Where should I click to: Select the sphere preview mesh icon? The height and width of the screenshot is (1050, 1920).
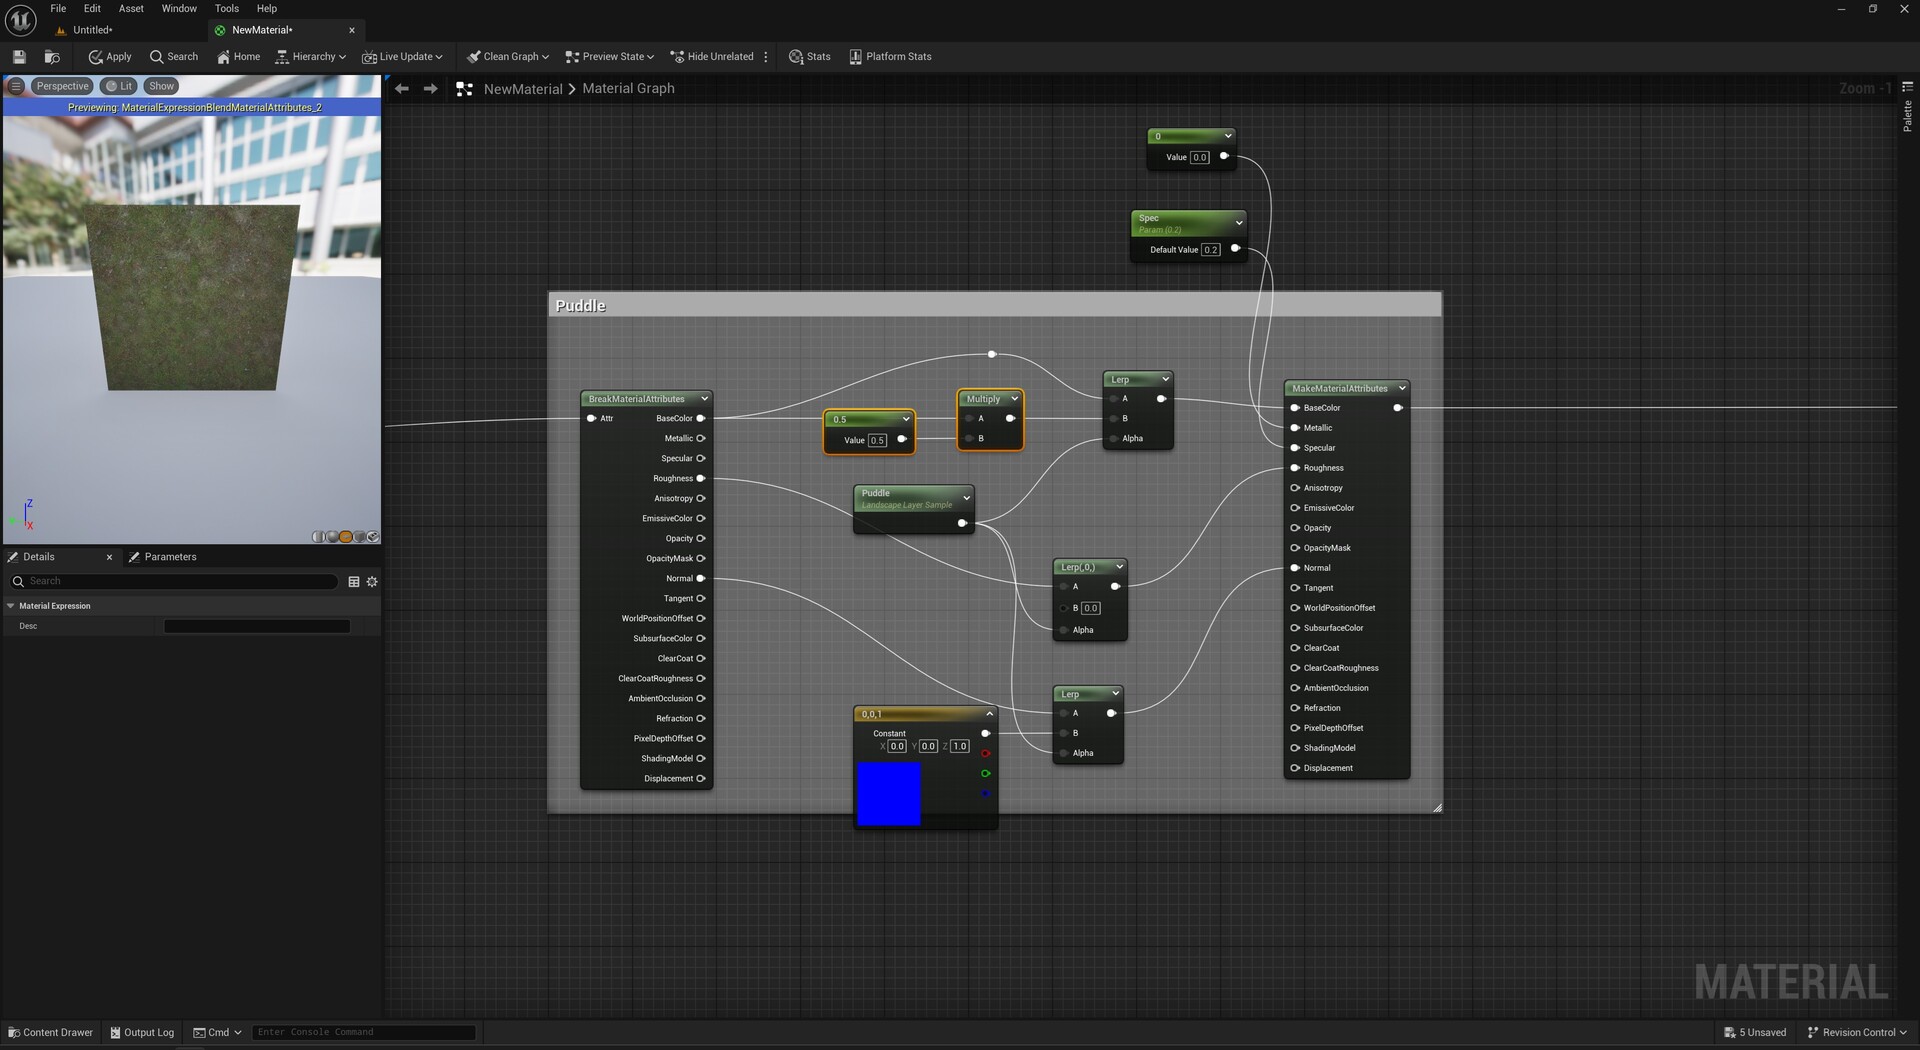tap(333, 537)
